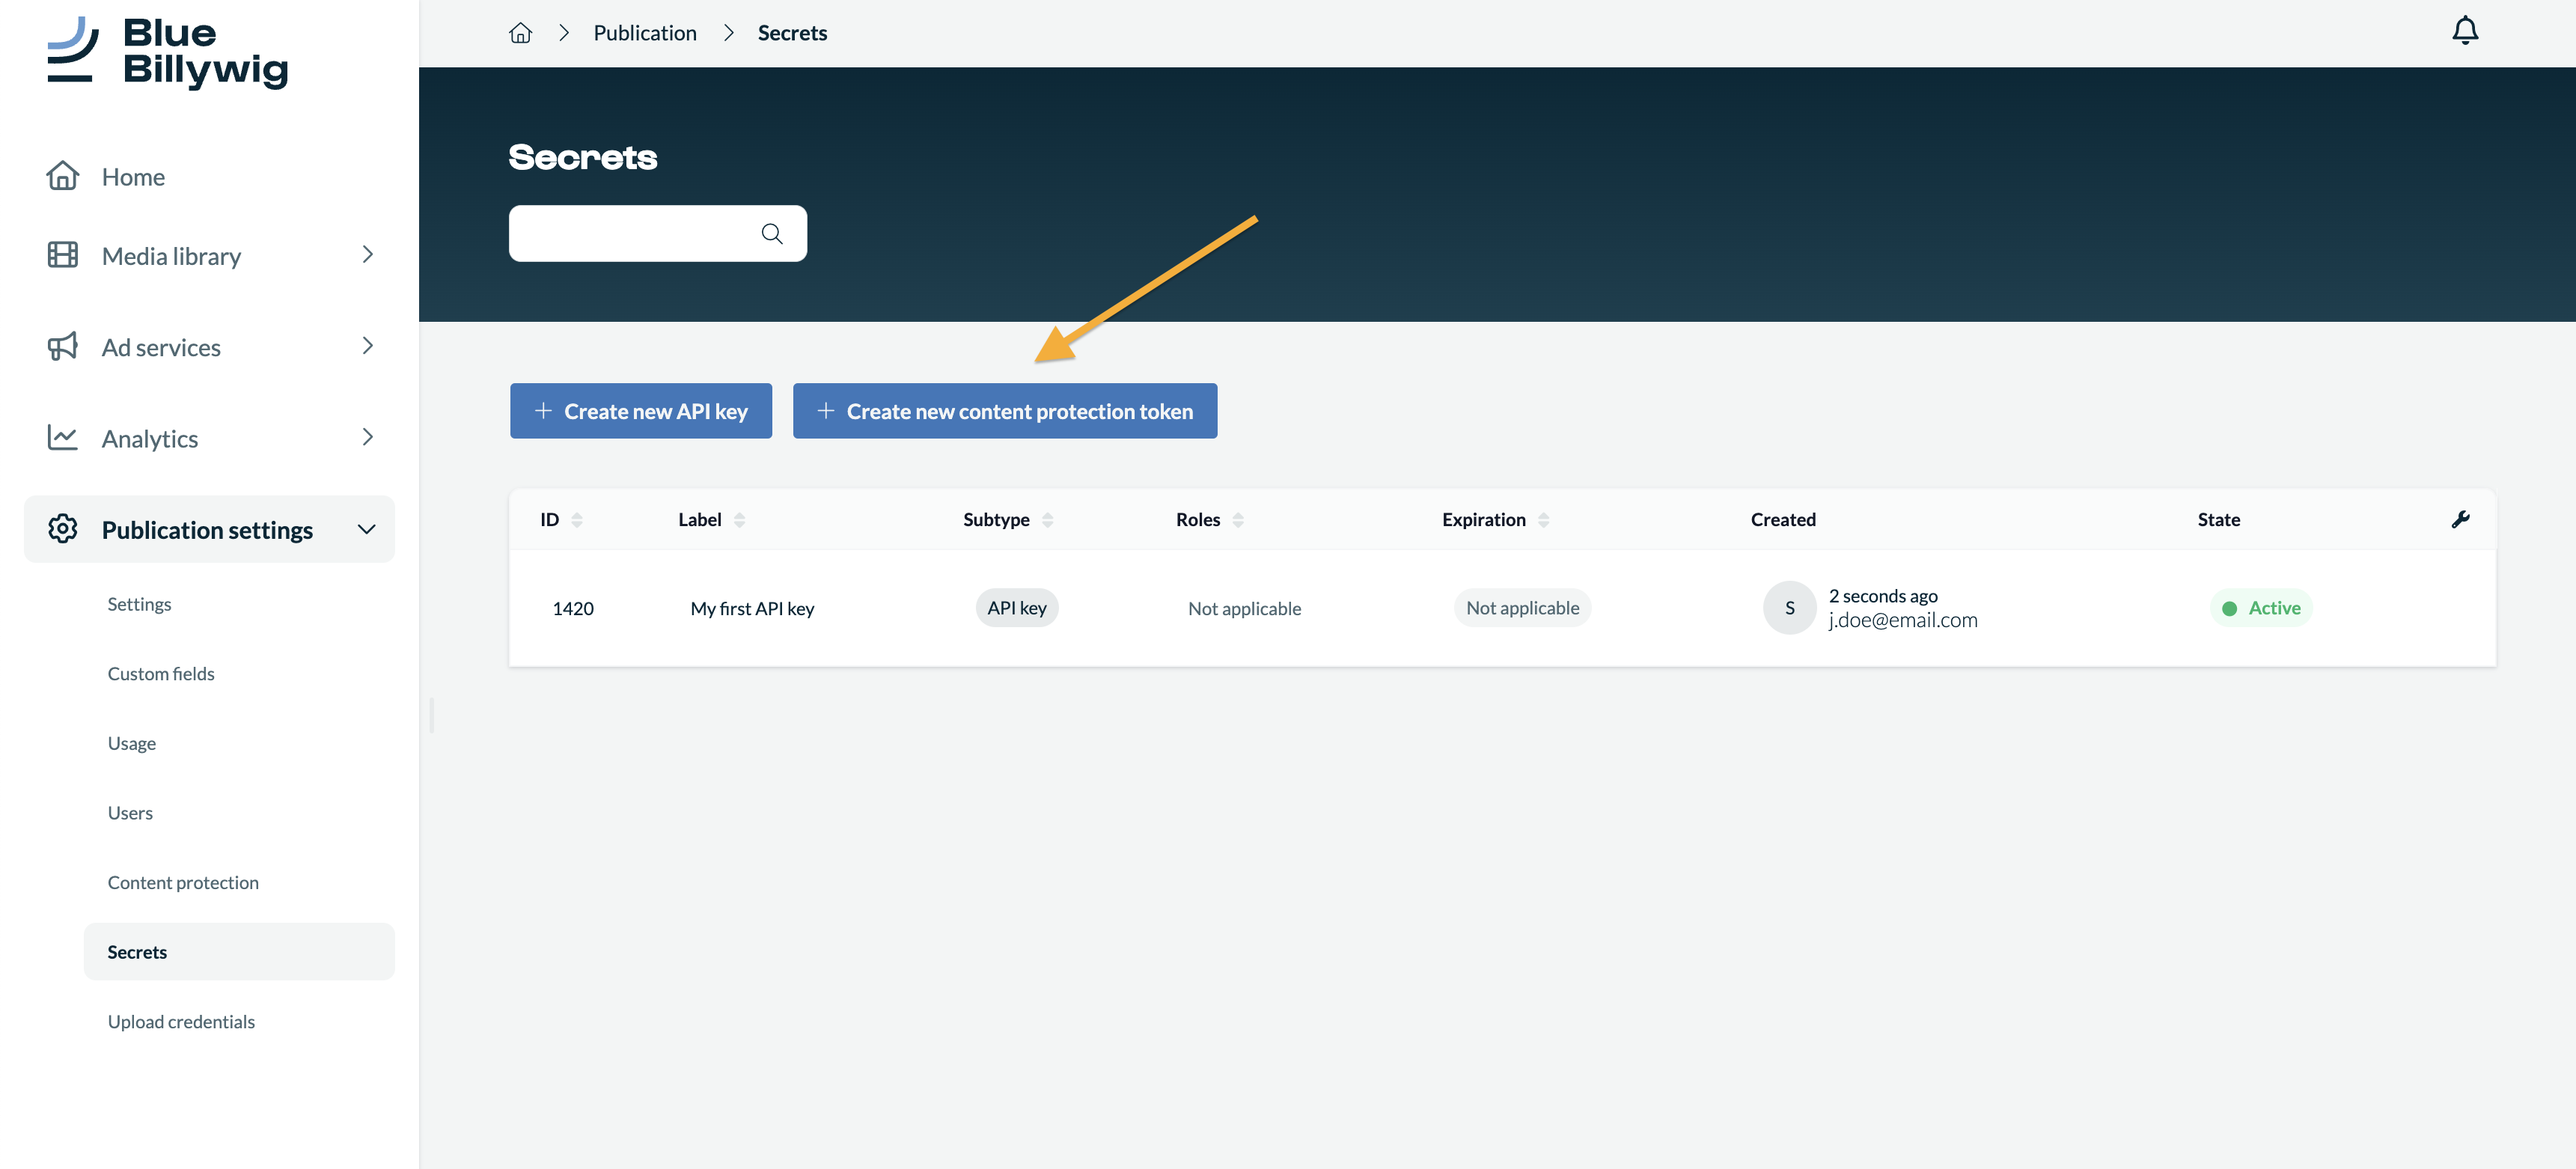Click the Roles Not applicable text

(x=1244, y=608)
